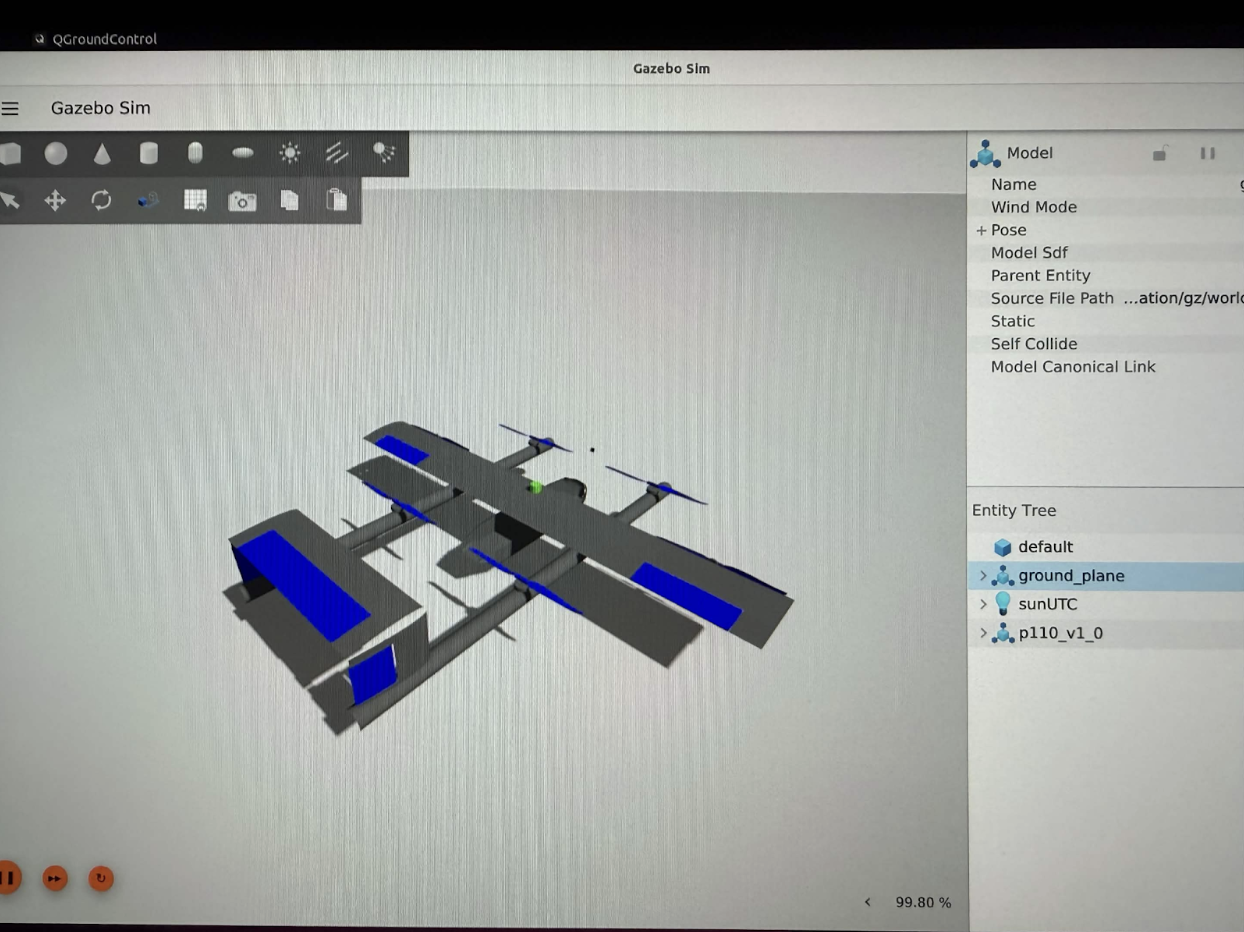Select the default world entity

tap(1045, 547)
